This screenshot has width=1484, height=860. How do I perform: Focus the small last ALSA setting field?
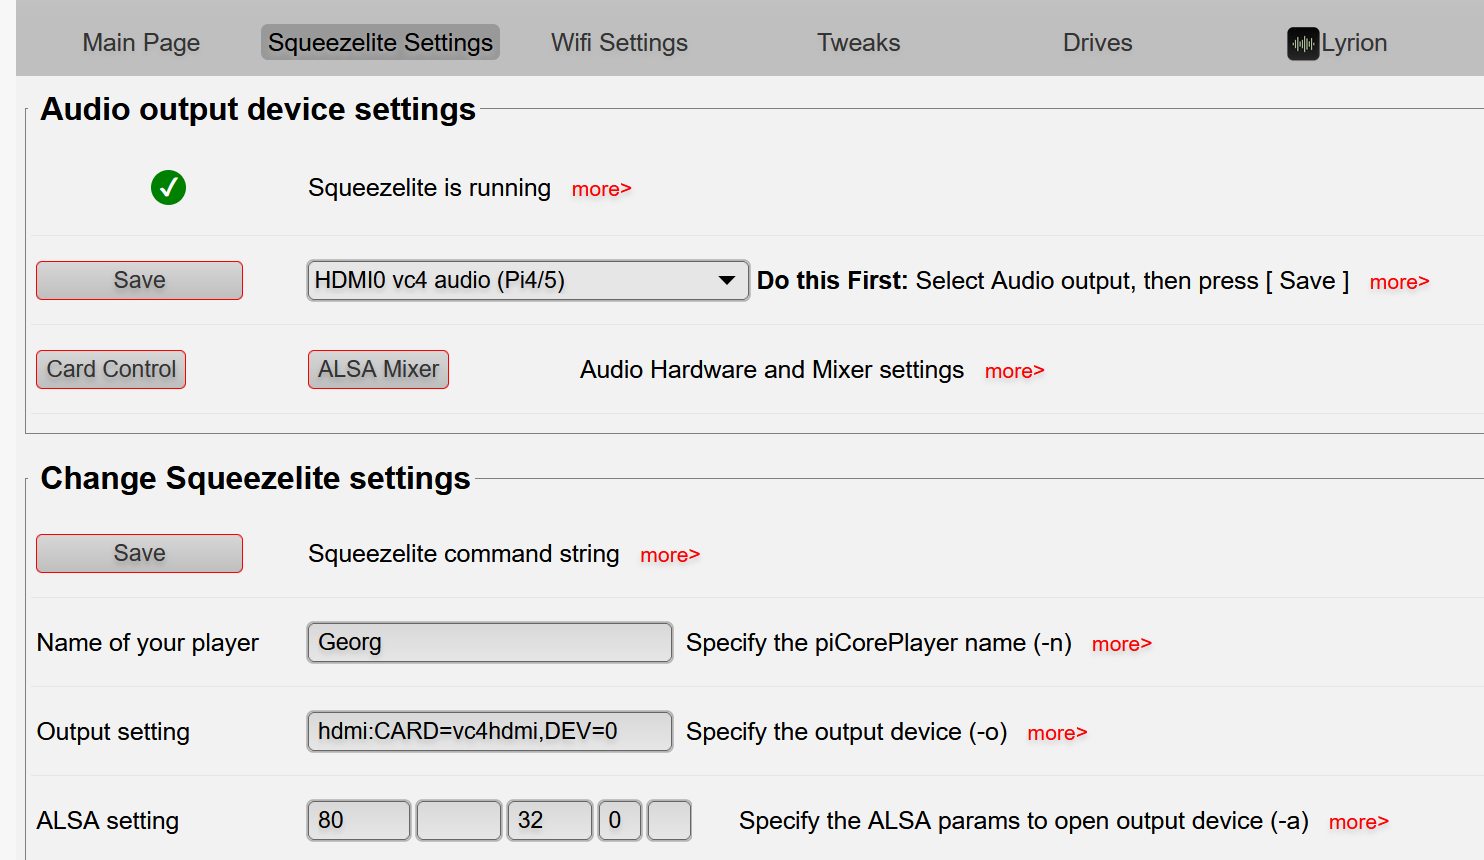tap(669, 820)
